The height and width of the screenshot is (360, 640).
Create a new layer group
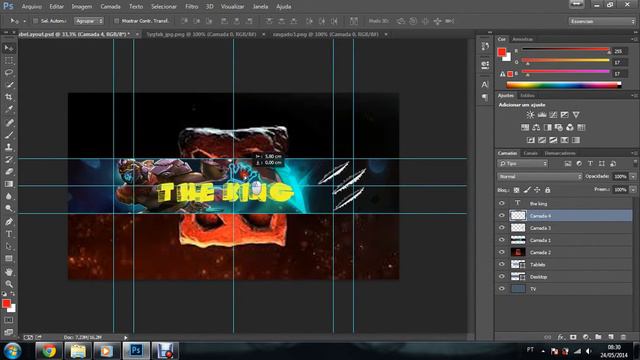point(598,337)
